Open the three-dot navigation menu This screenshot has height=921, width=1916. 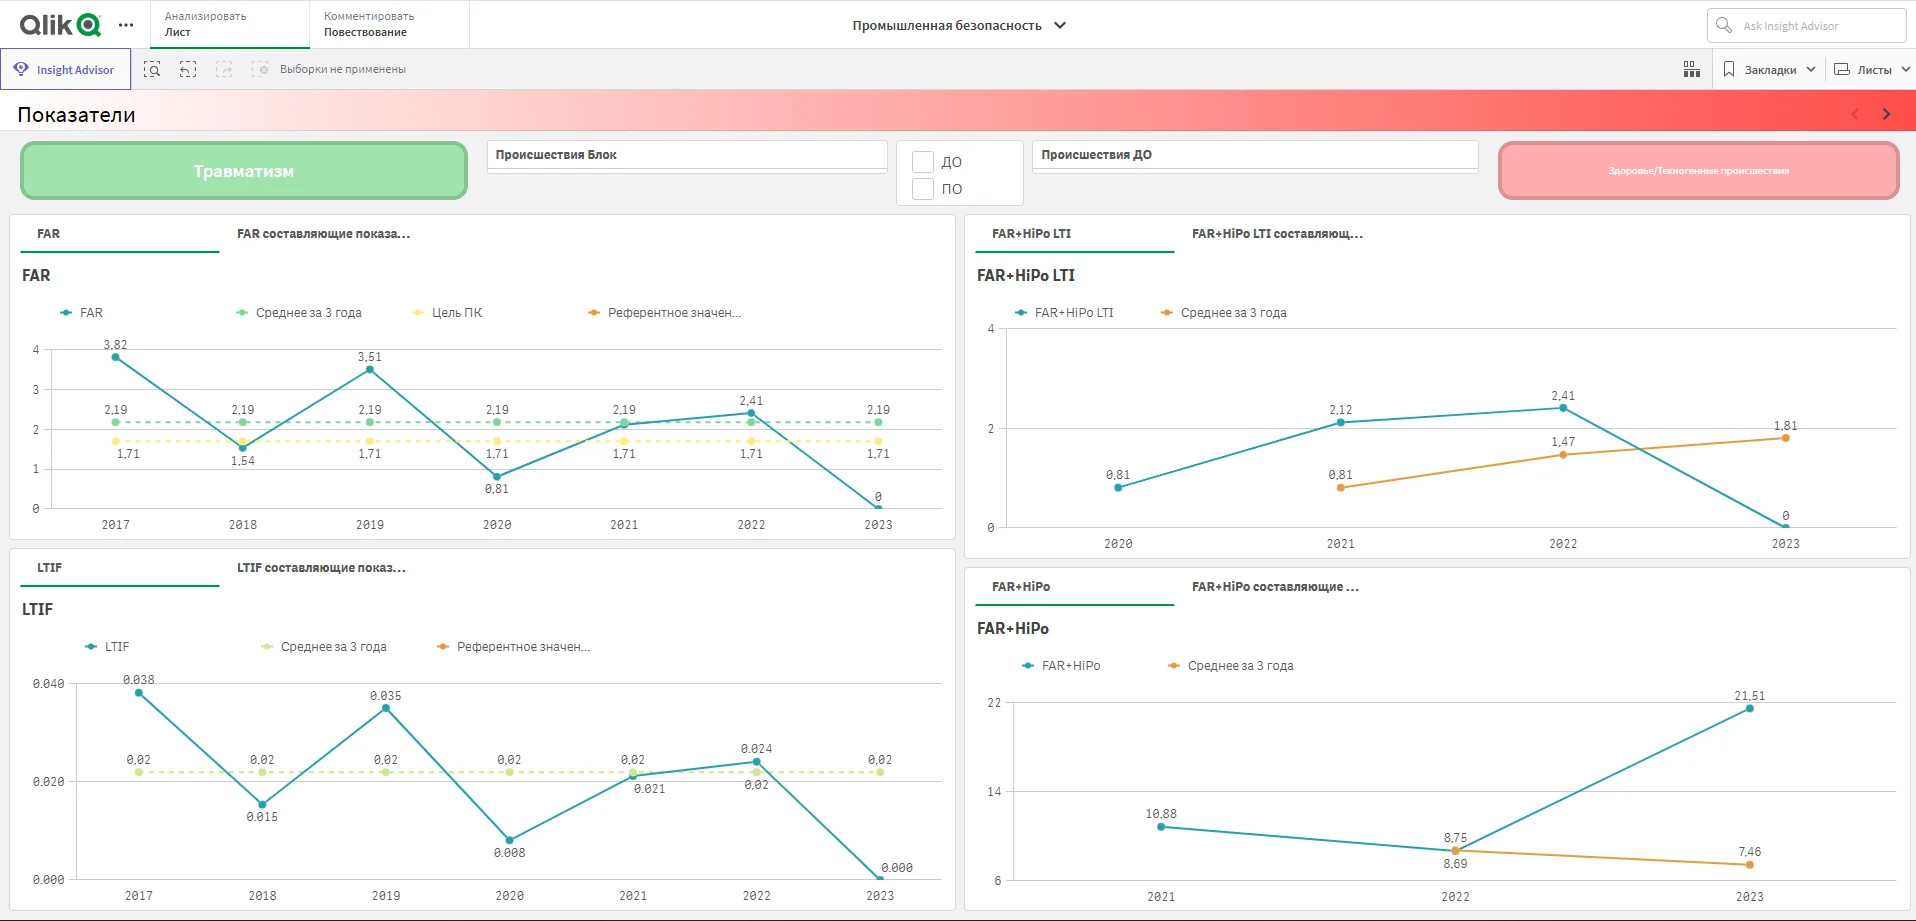click(x=126, y=25)
